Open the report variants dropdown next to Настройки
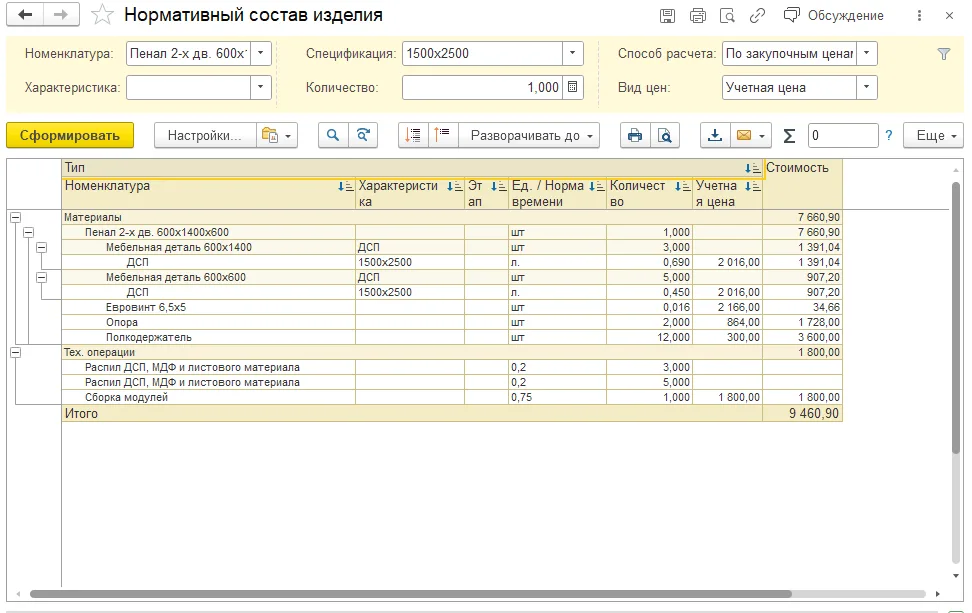Image resolution: width=972 pixels, height=613 pixels. pos(276,135)
